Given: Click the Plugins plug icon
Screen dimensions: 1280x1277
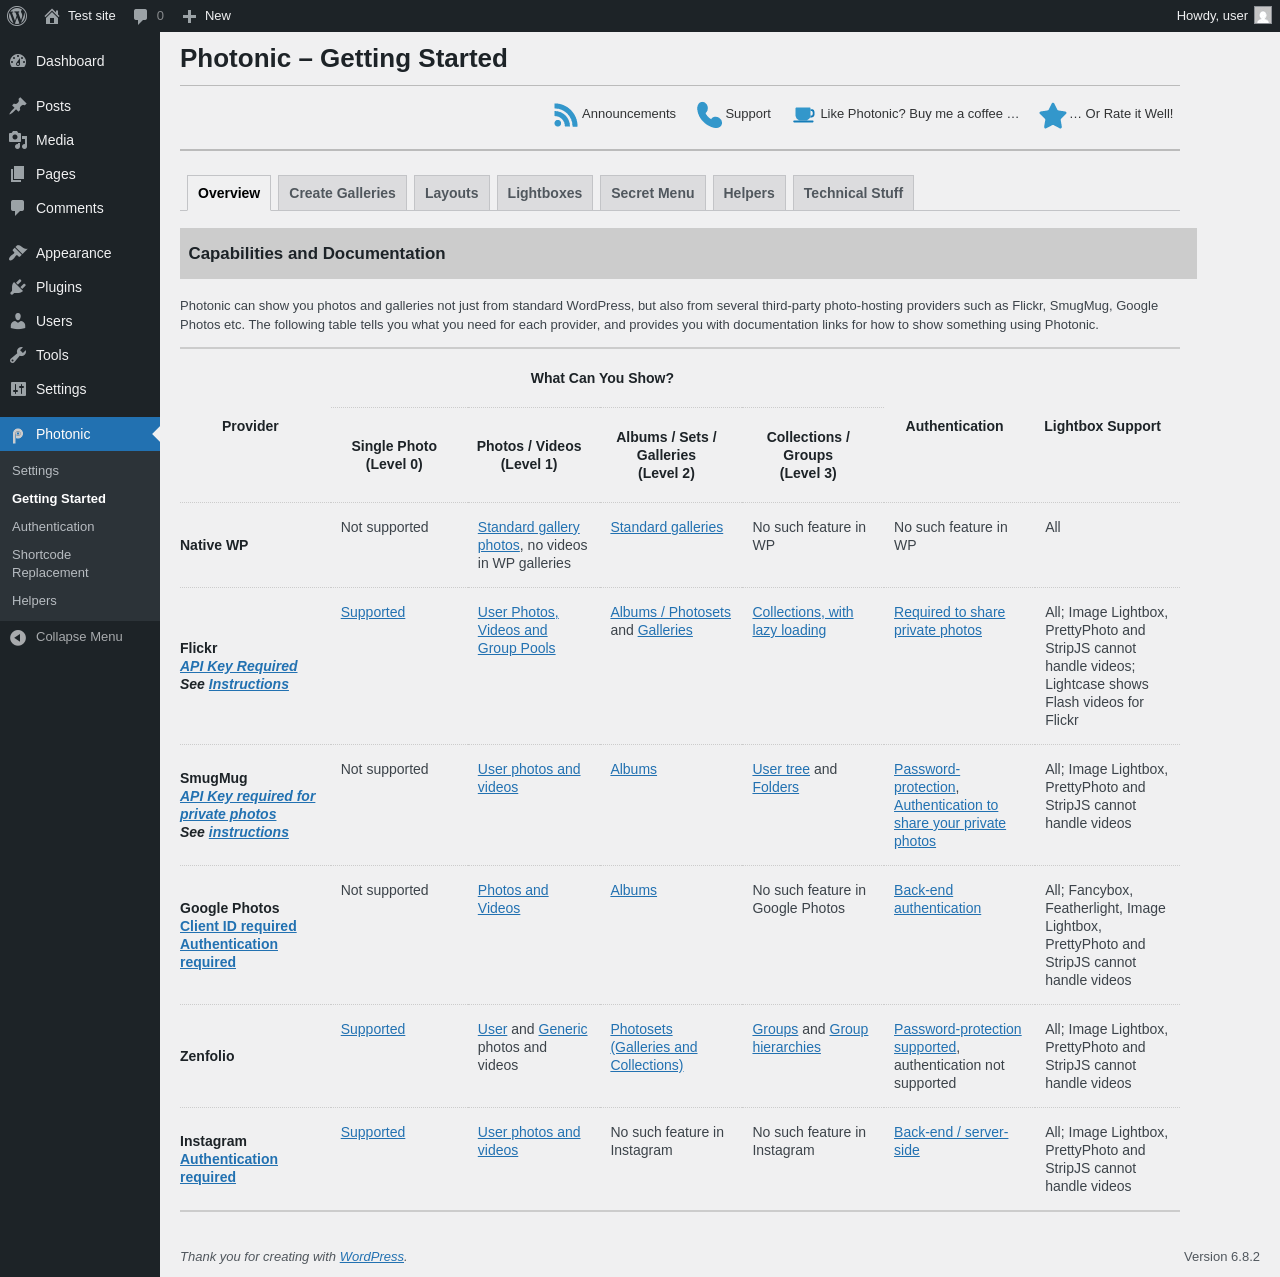Looking at the screenshot, I should pos(18,287).
